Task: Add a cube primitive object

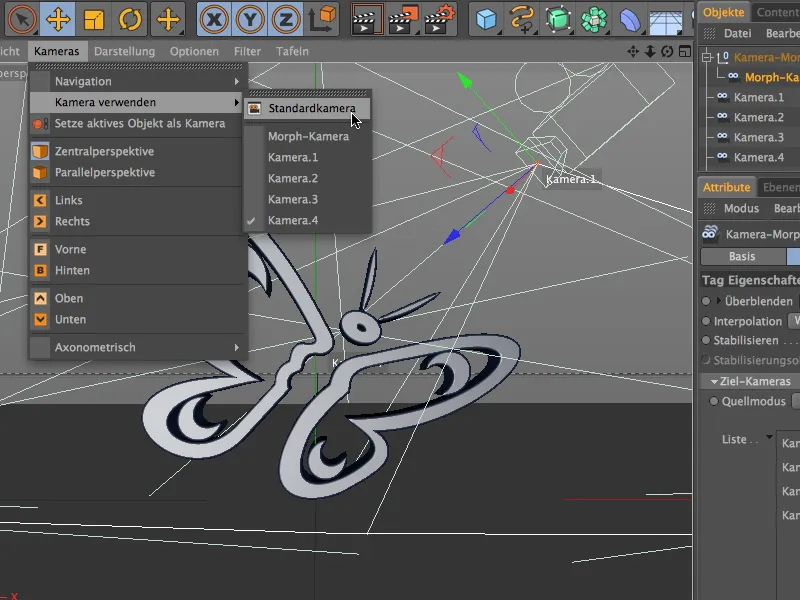Action: [x=486, y=19]
